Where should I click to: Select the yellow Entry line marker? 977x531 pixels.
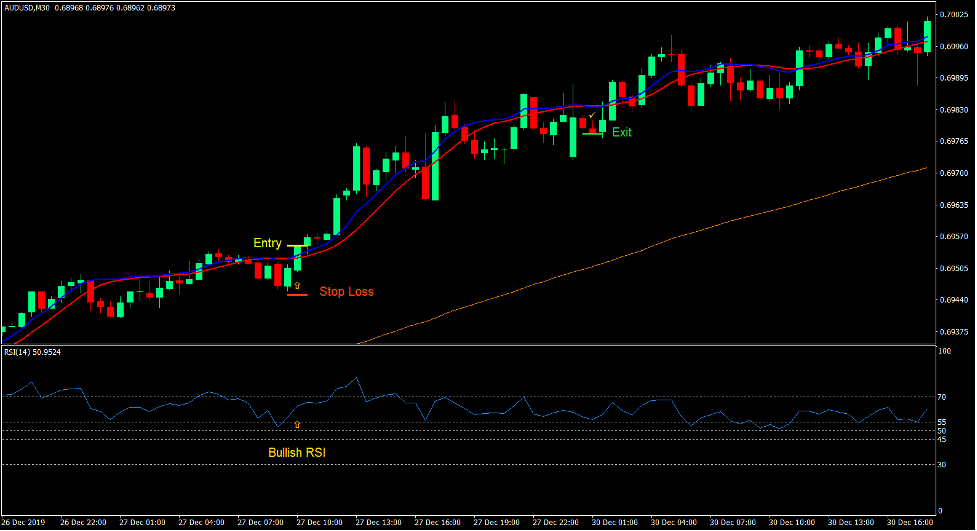[x=298, y=245]
